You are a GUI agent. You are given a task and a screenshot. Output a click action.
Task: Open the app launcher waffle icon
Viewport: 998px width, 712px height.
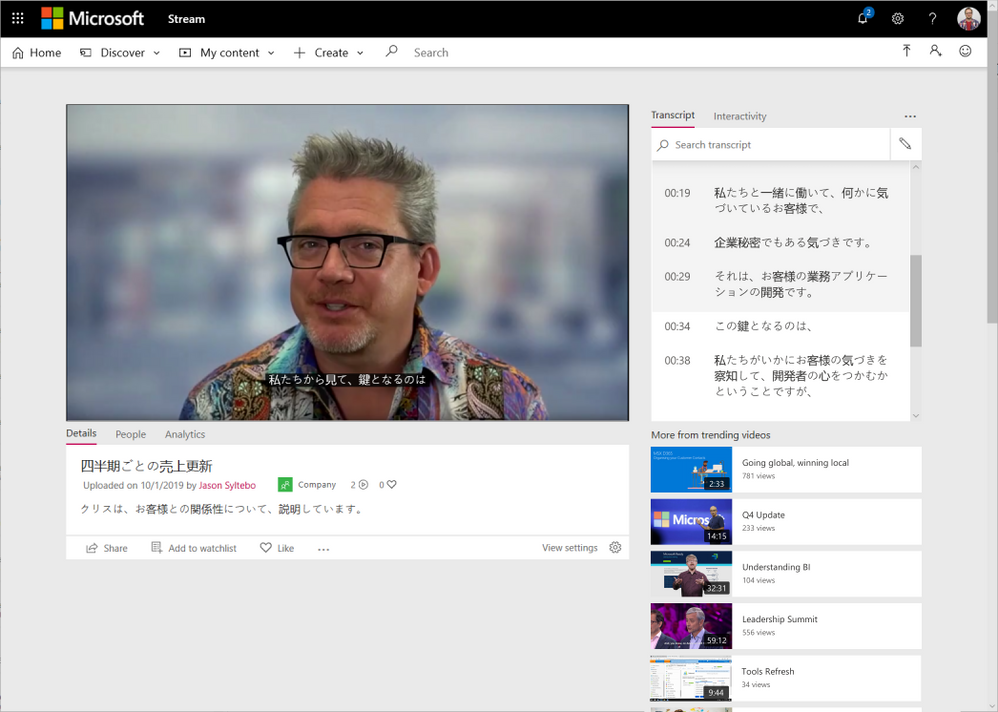18,18
